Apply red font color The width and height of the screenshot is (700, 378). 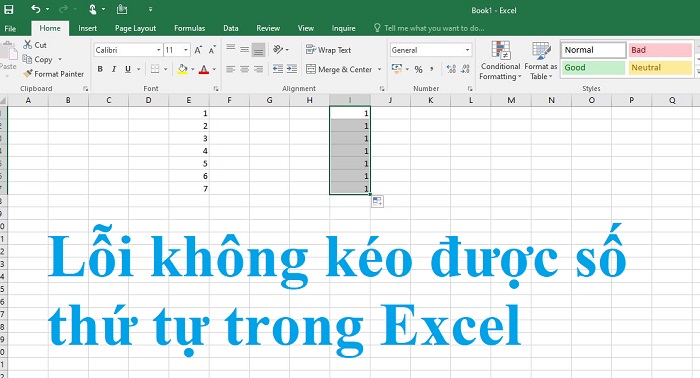[204, 69]
